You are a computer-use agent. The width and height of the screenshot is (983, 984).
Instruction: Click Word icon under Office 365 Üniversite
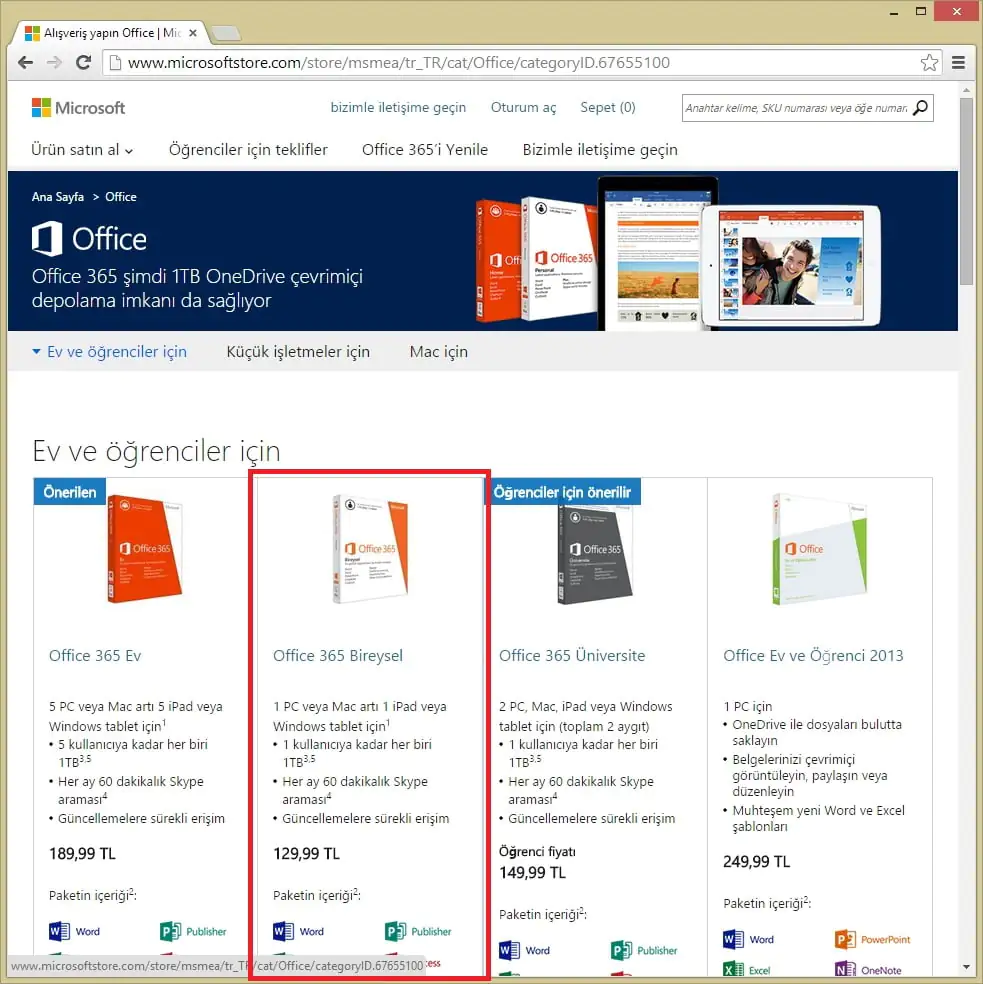(510, 951)
